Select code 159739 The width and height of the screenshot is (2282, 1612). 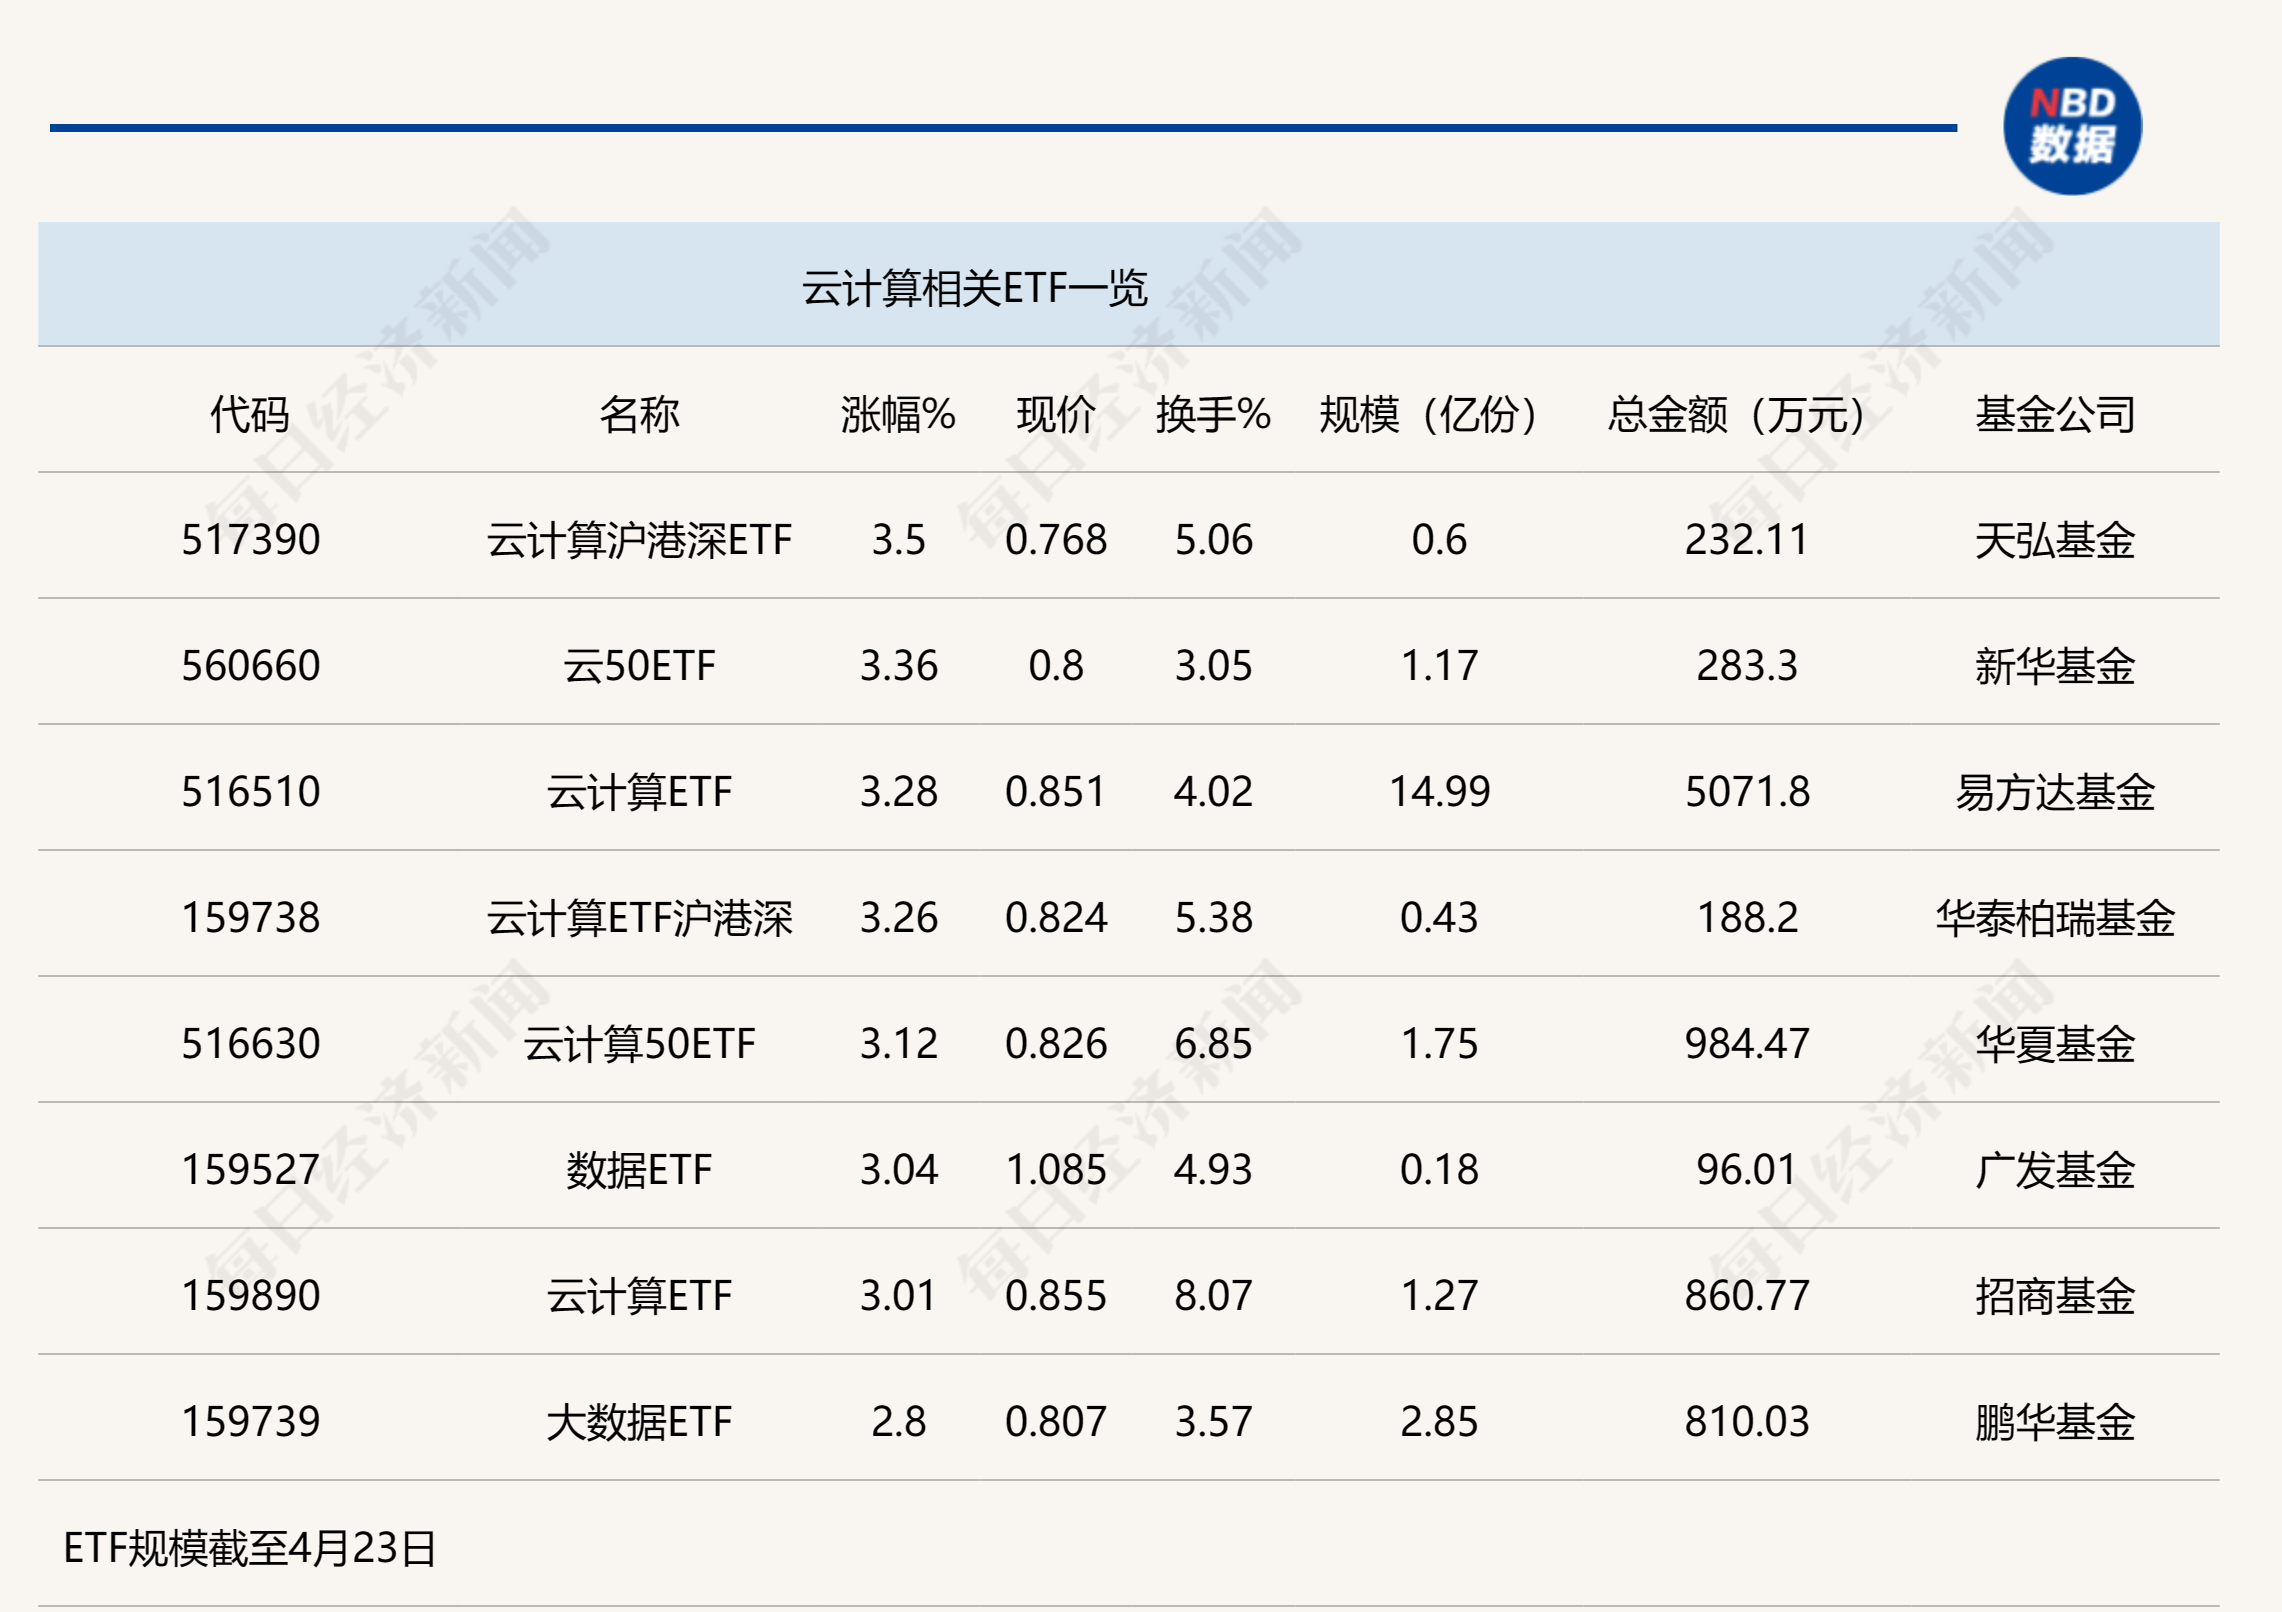click(x=250, y=1422)
